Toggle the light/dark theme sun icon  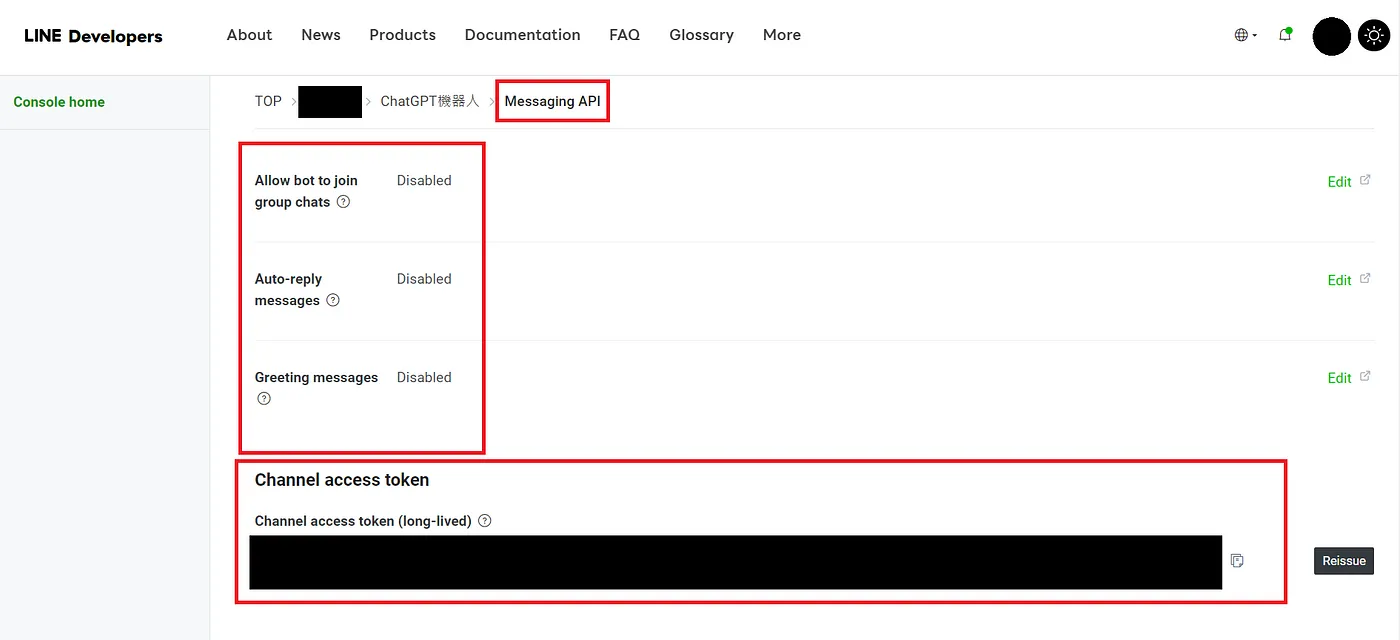1374,36
